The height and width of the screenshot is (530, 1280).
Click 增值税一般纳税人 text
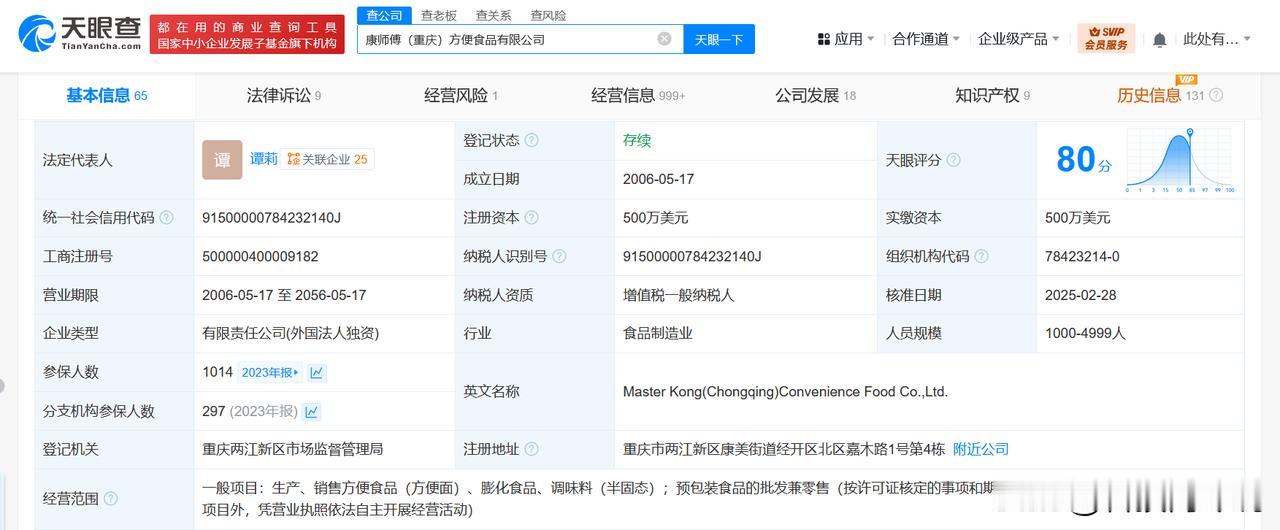[x=679, y=295]
